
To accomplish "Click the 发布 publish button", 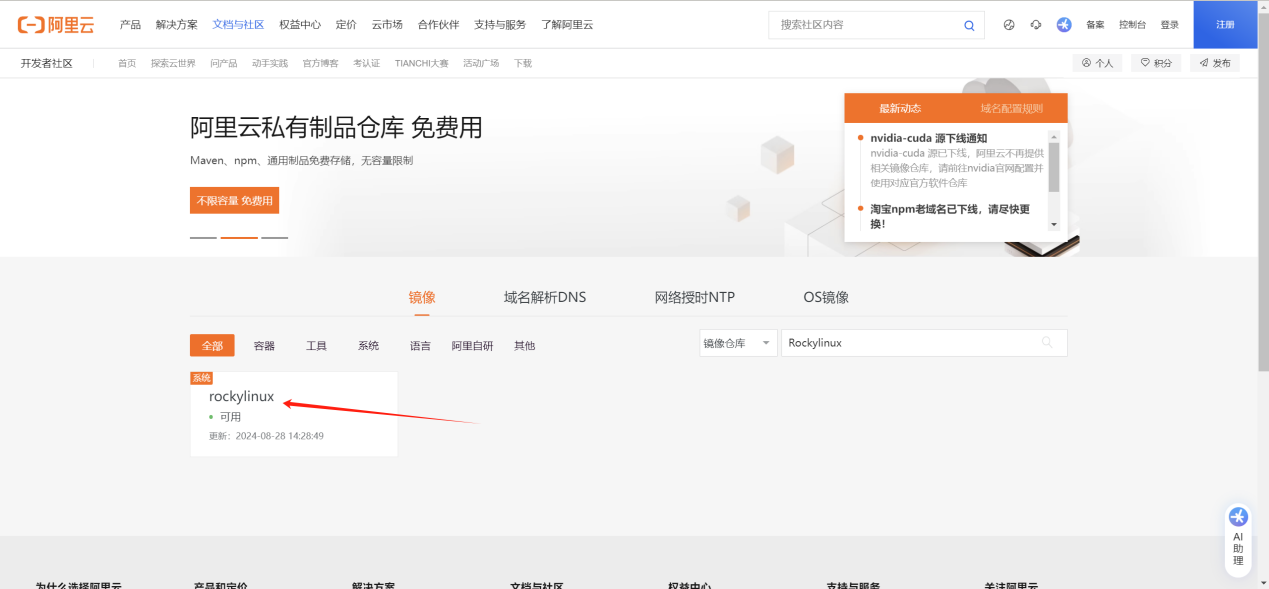I will [x=1215, y=63].
